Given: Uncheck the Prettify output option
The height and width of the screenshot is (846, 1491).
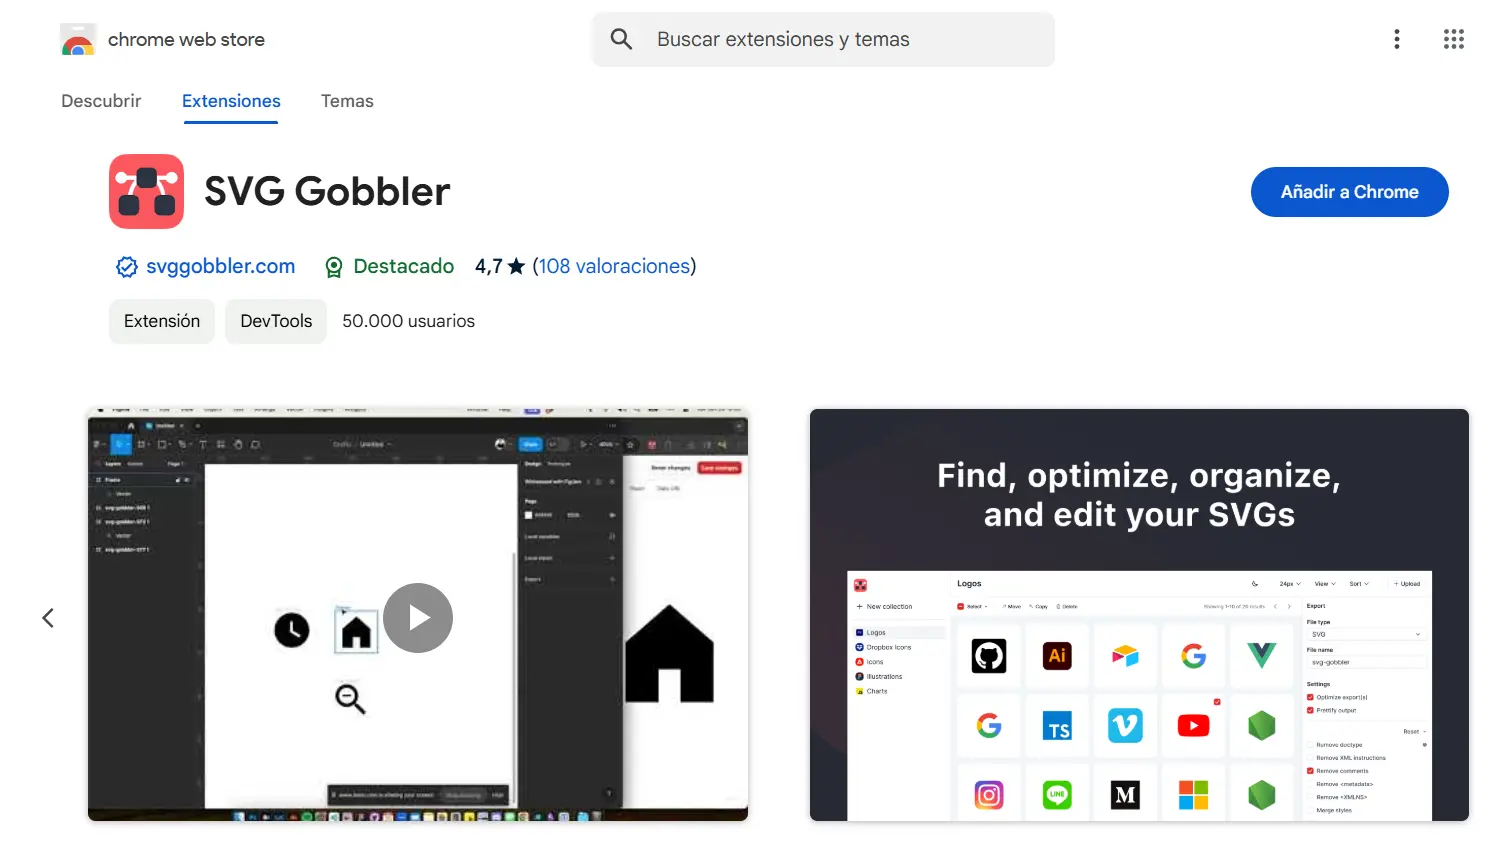Looking at the screenshot, I should [x=1310, y=710].
